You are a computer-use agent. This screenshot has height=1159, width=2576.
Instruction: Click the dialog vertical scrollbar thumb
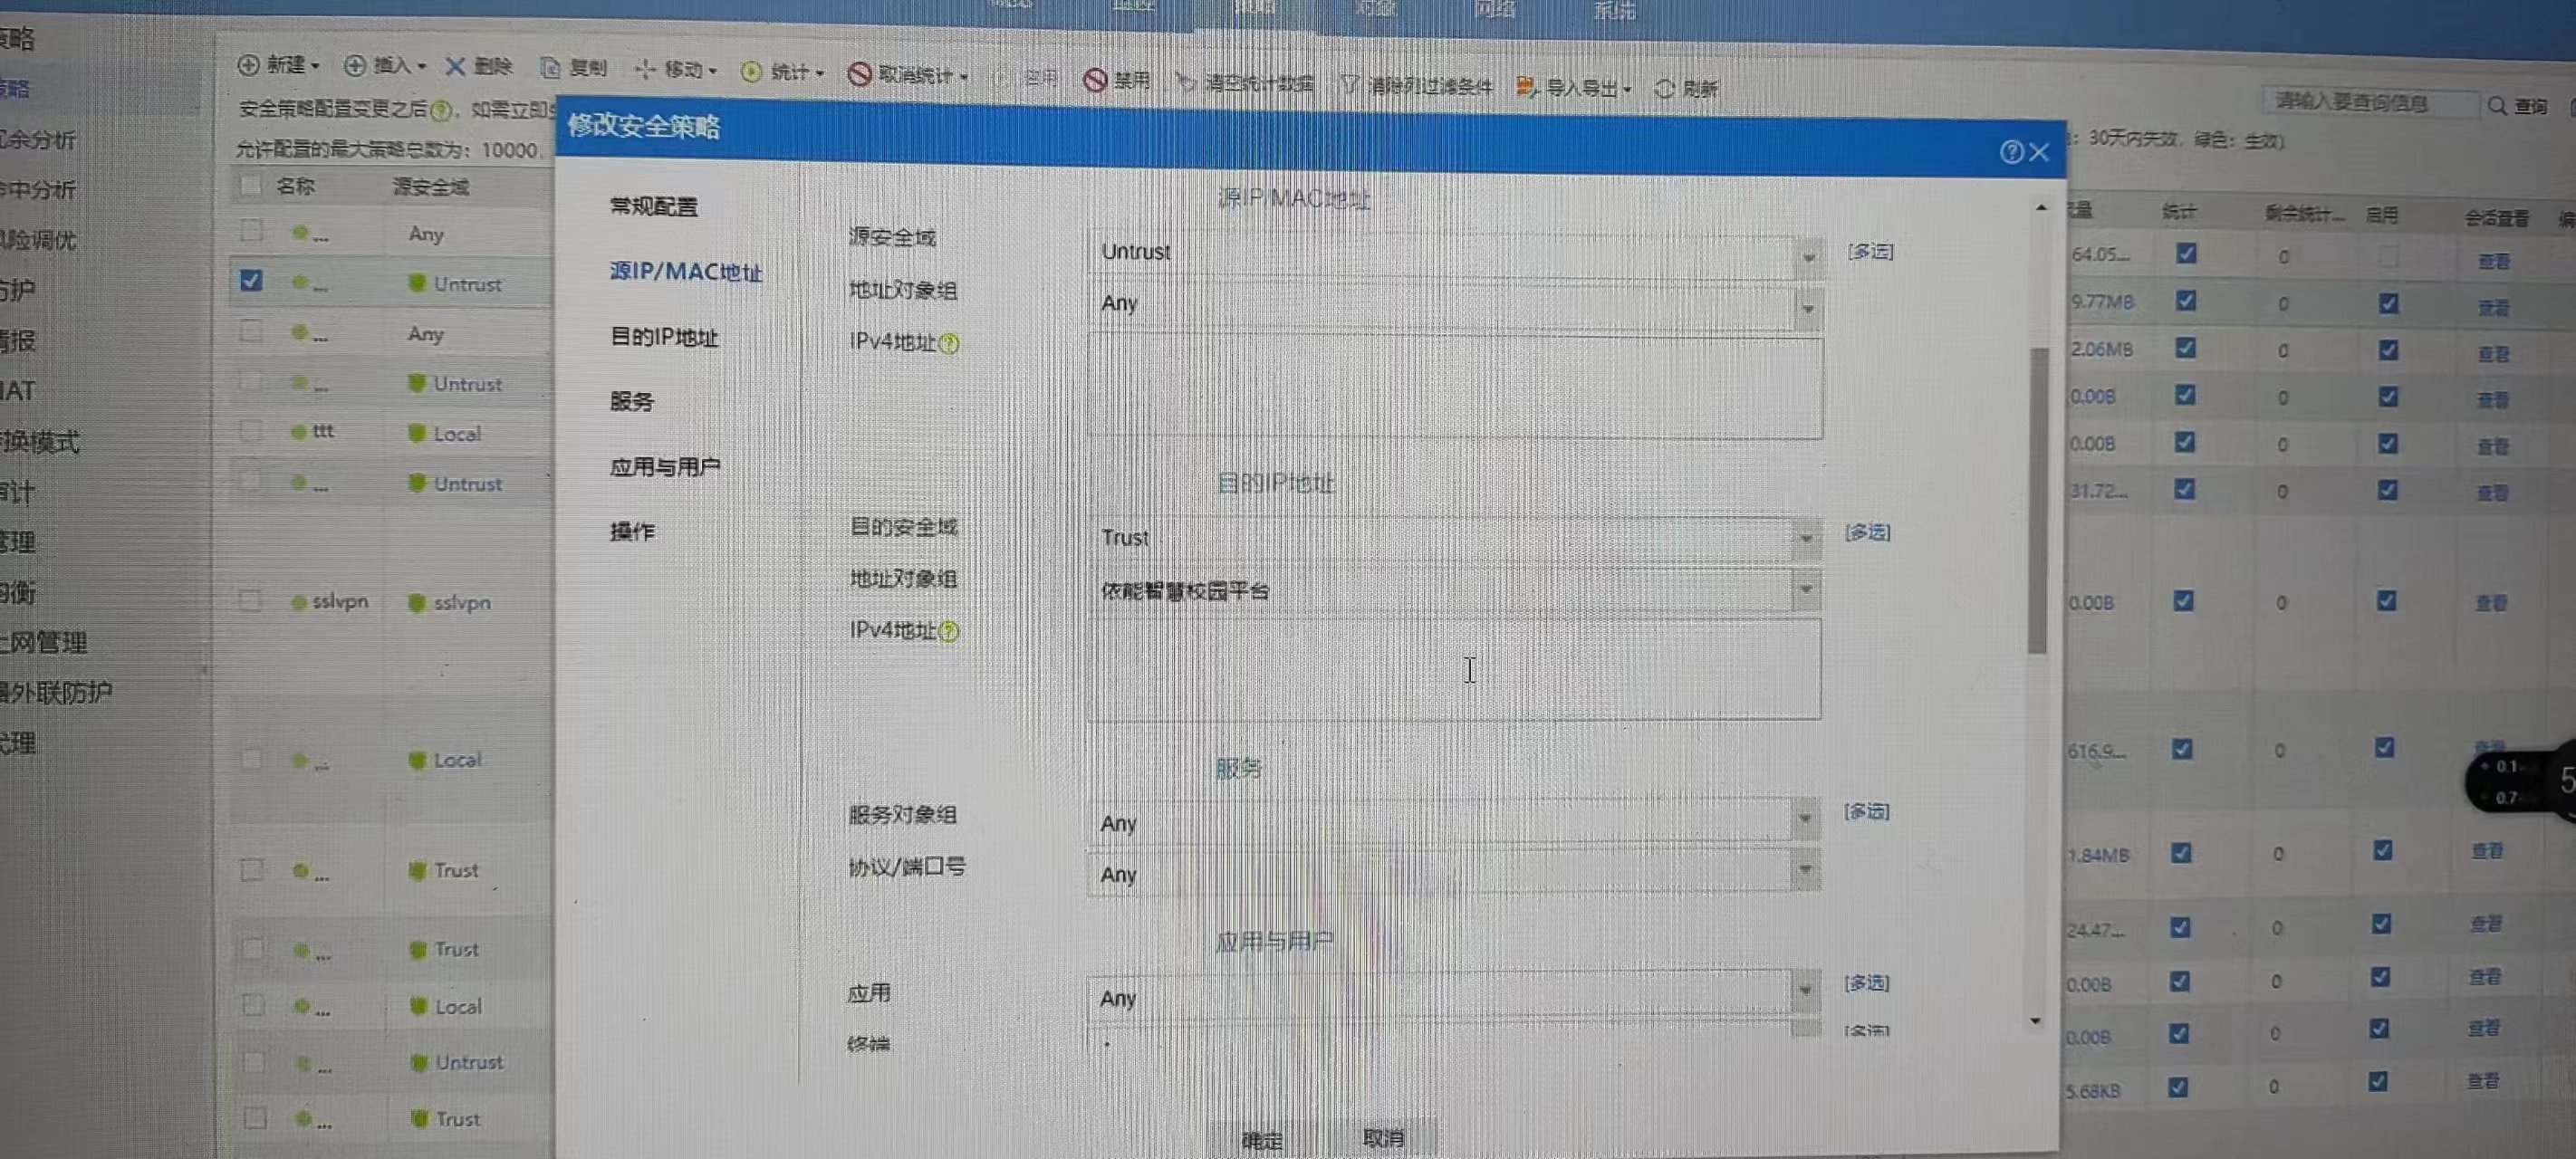(x=2037, y=500)
